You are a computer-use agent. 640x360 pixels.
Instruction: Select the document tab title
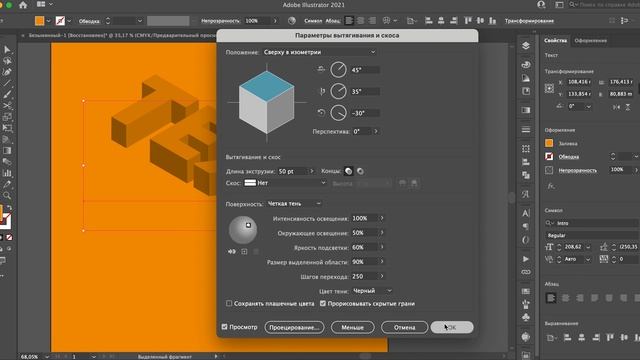click(122, 36)
